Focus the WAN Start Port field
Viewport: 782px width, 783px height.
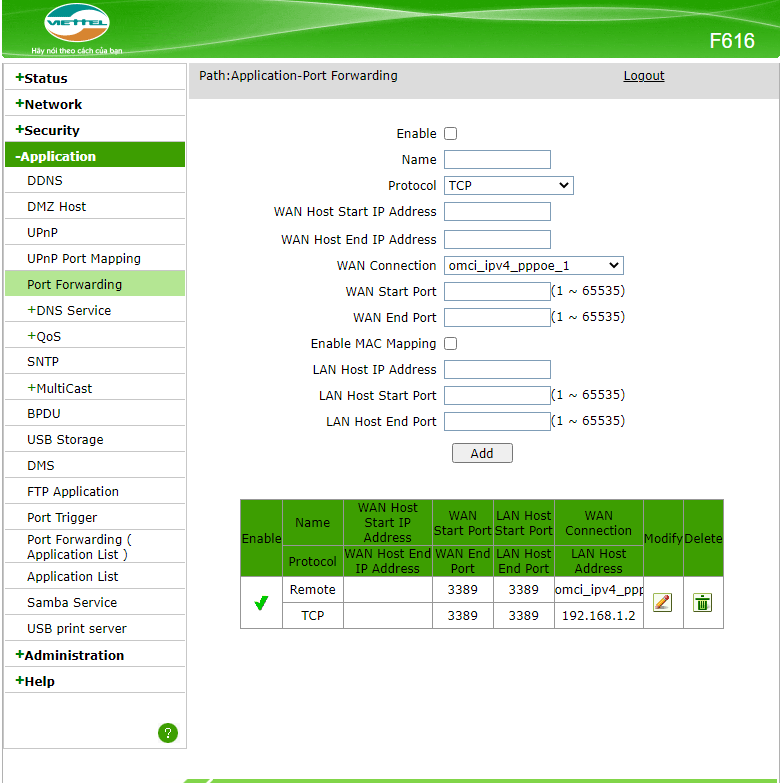497,292
